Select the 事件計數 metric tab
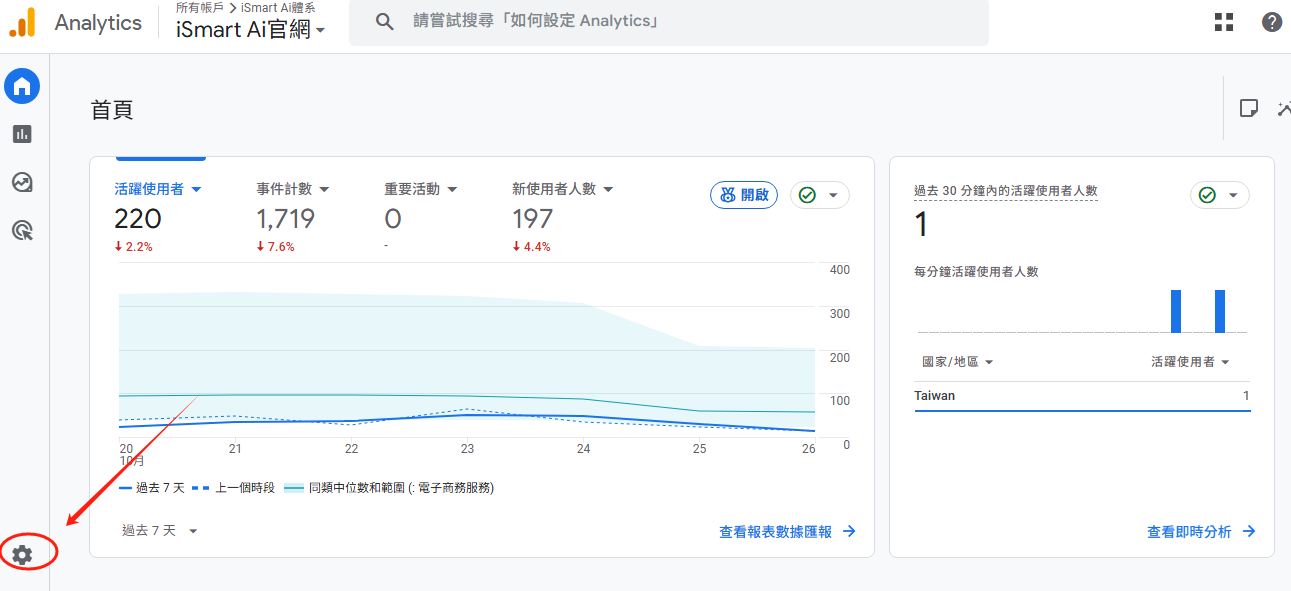1291x591 pixels. pos(292,189)
